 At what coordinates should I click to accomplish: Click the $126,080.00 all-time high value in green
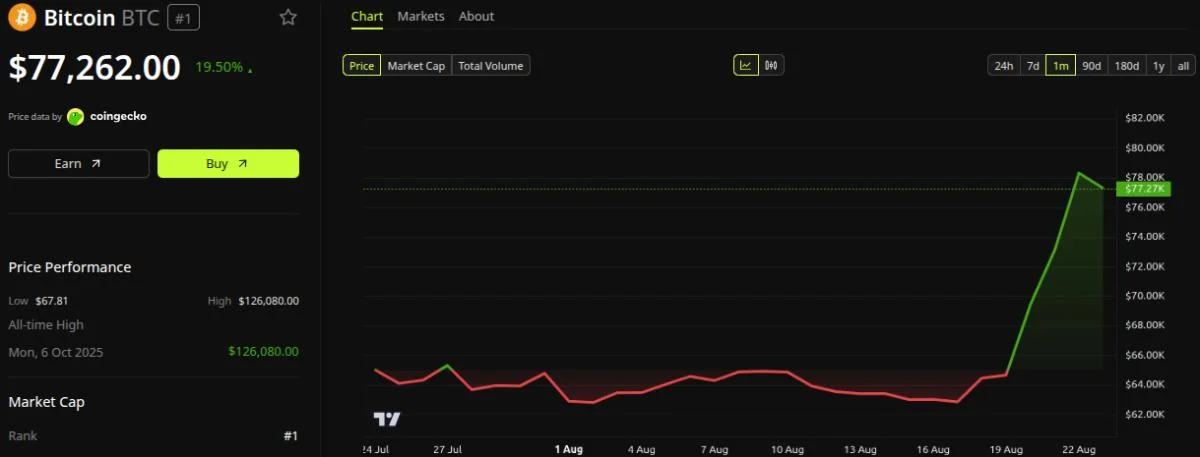[263, 351]
